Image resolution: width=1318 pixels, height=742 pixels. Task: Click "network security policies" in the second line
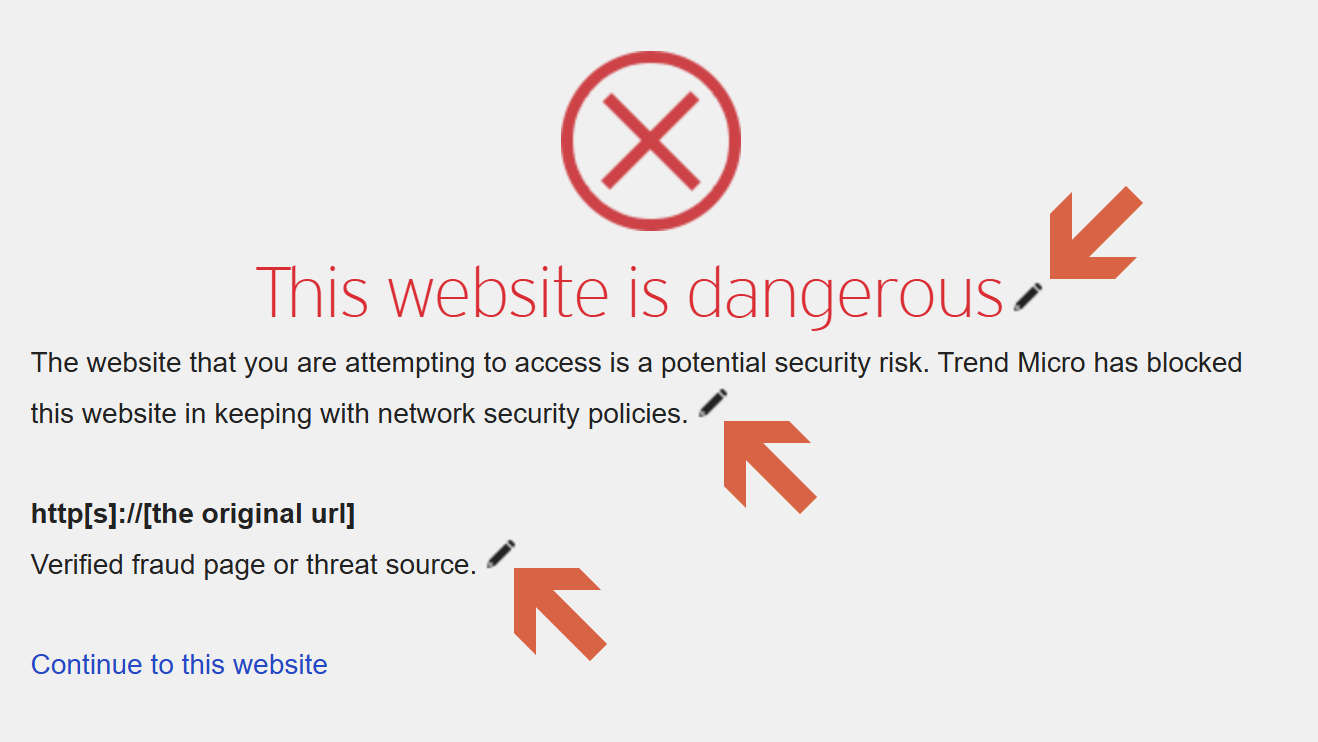(533, 414)
